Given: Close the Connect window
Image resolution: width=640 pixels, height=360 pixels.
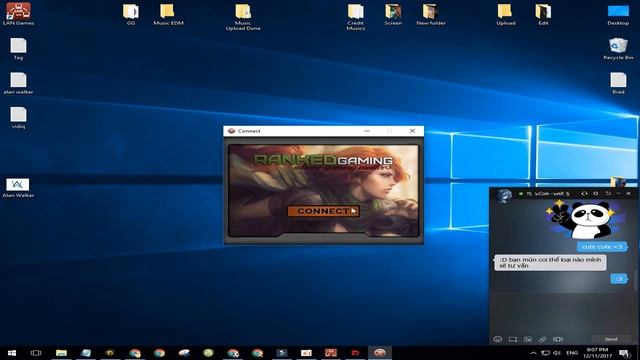Looking at the screenshot, I should click(412, 131).
